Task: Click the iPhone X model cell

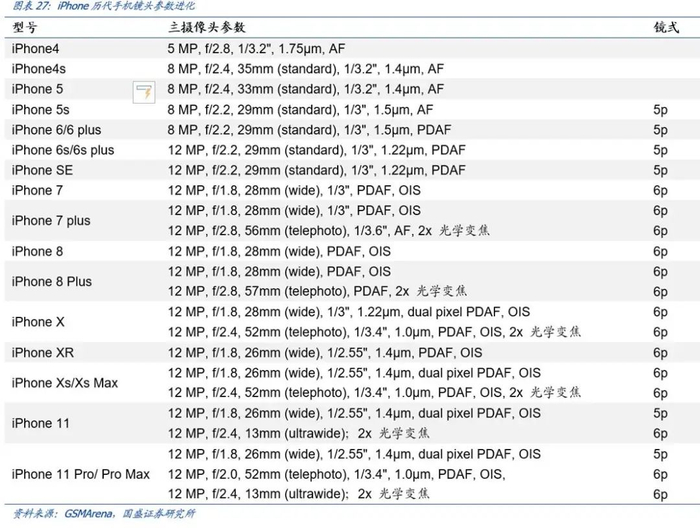Action: (x=38, y=322)
